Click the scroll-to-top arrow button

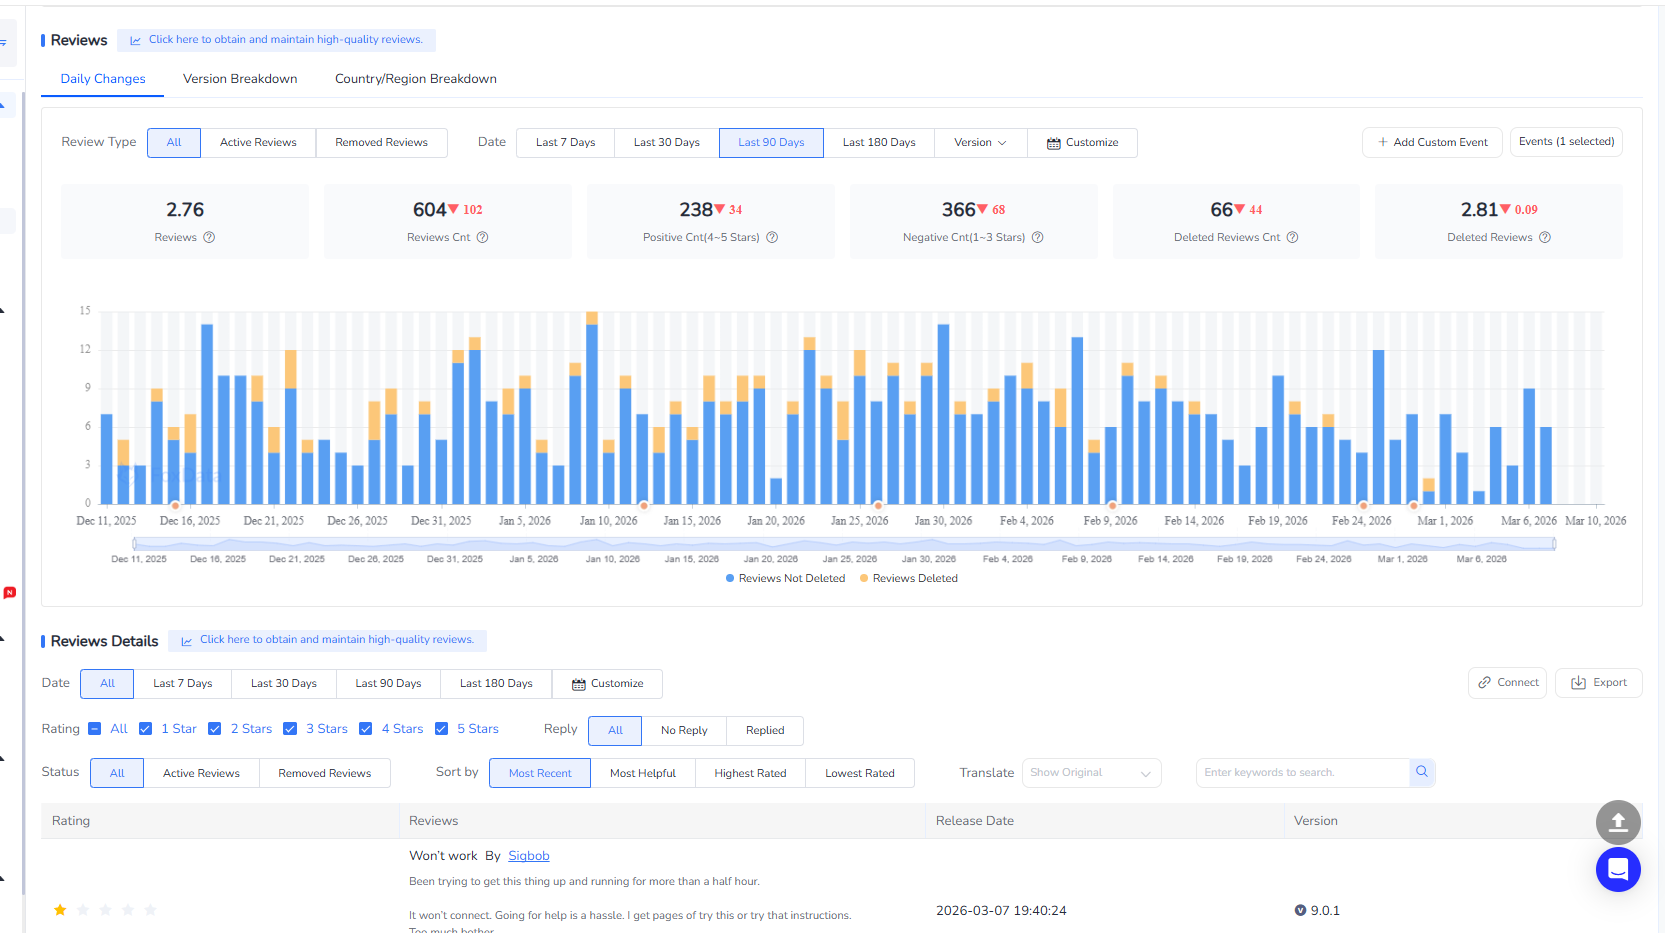(x=1617, y=822)
